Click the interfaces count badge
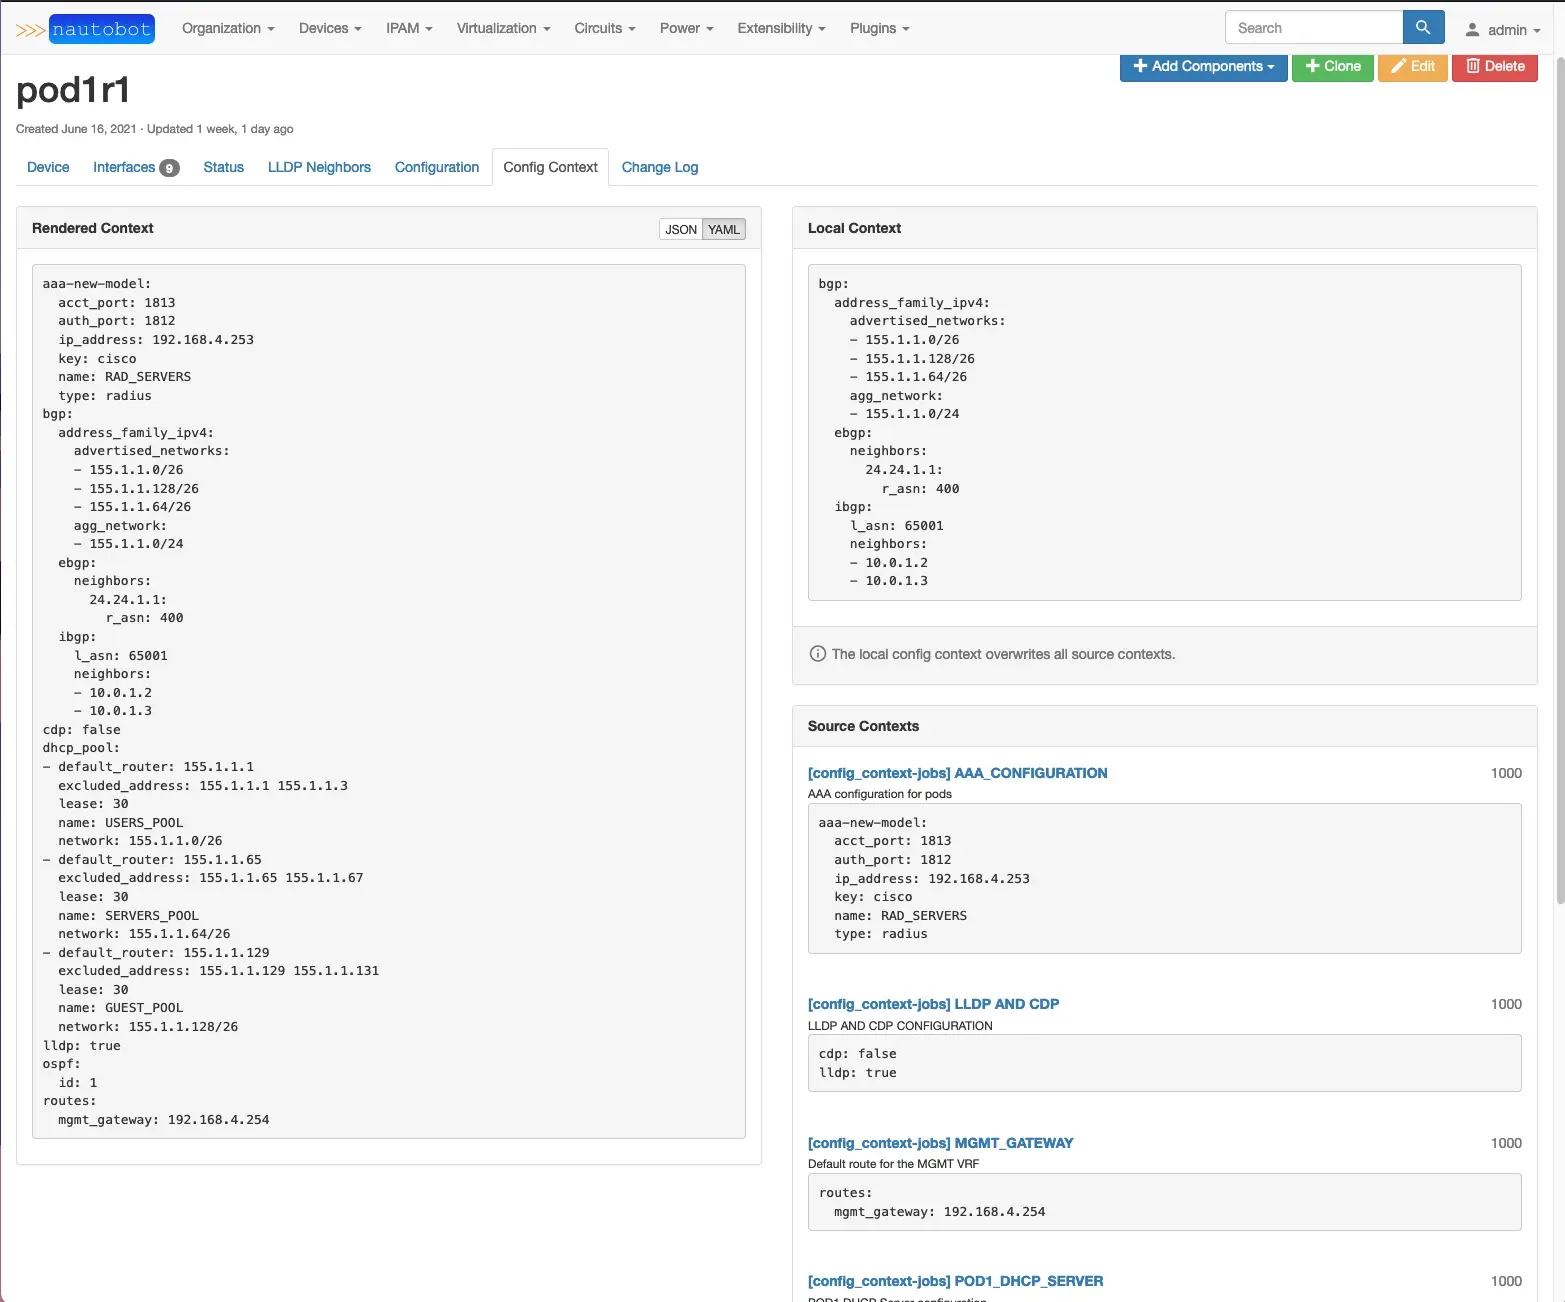The image size is (1565, 1302). point(169,168)
